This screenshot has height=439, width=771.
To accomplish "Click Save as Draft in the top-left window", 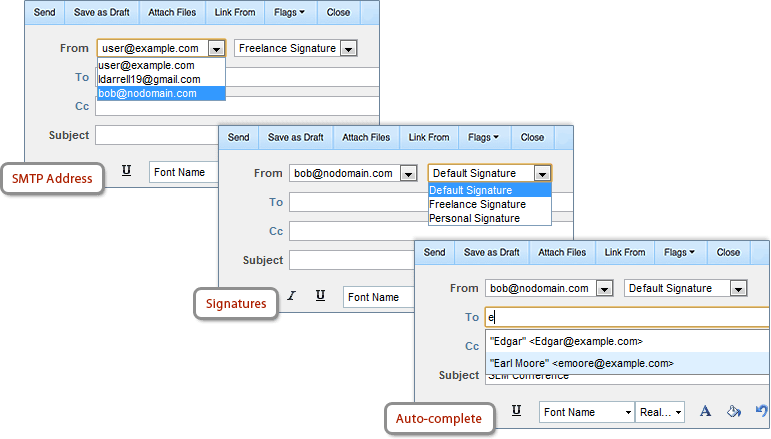I will pyautogui.click(x=99, y=13).
